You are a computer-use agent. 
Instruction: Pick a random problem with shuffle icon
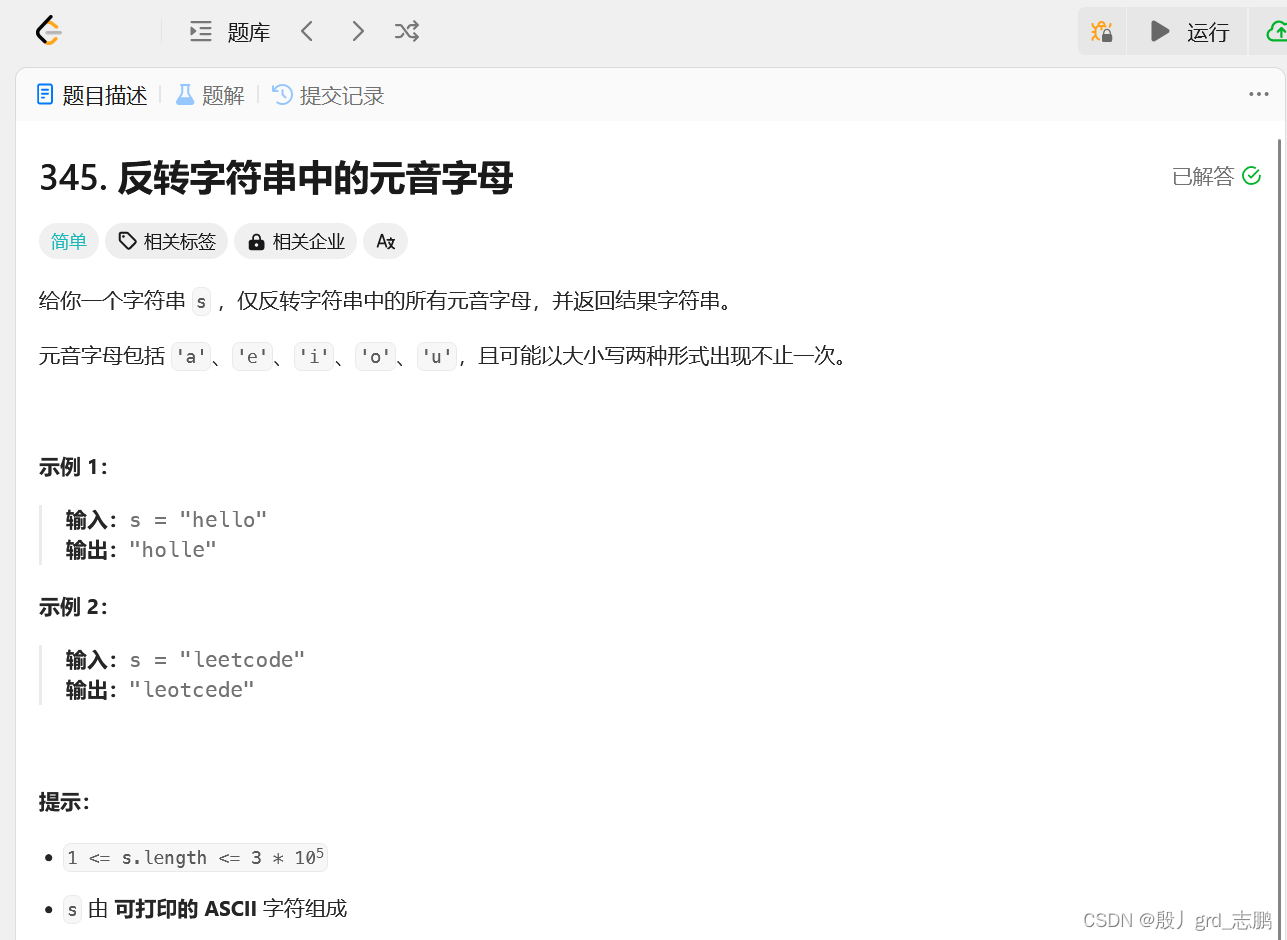tap(406, 31)
